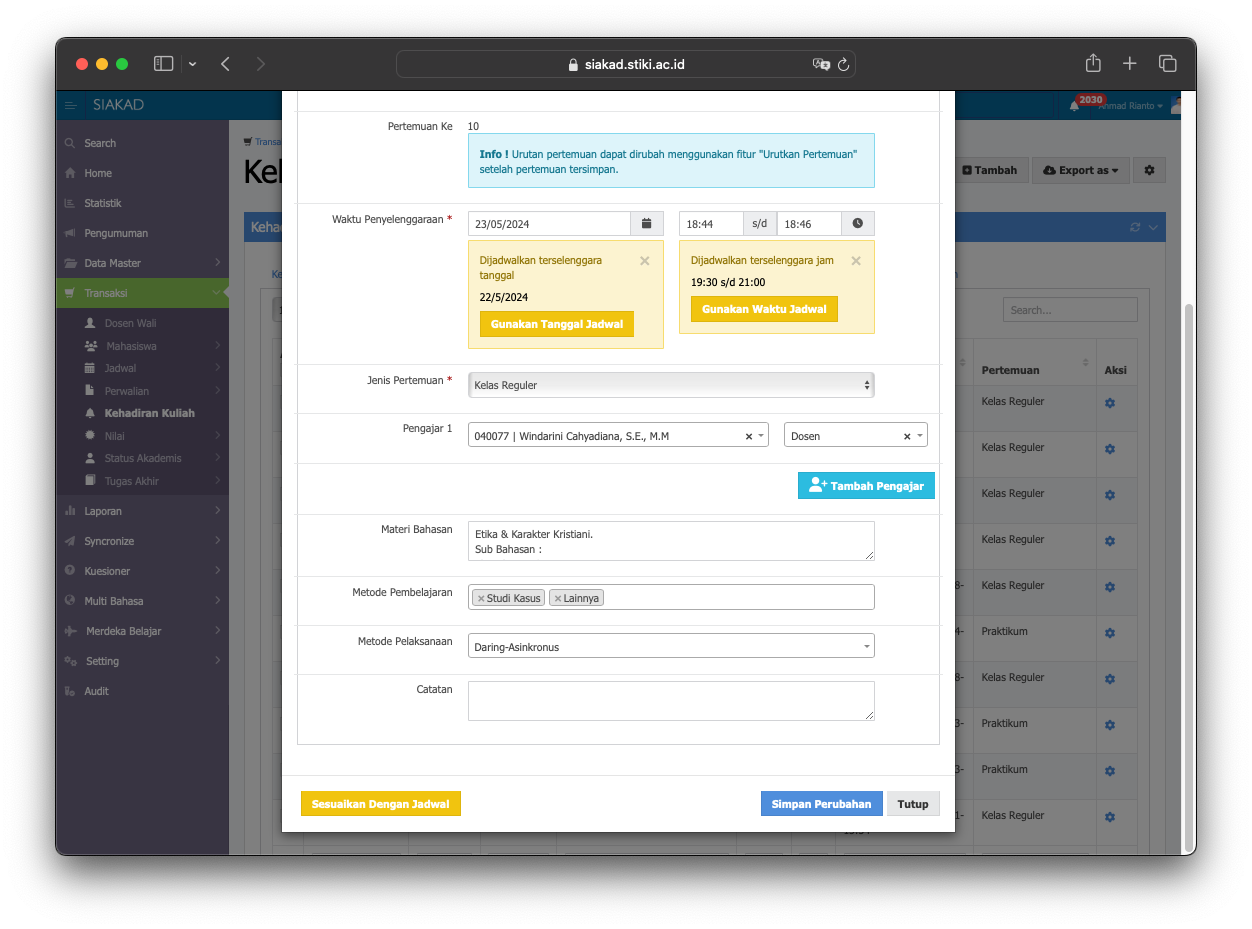This screenshot has height=929, width=1252.
Task: Click the Simpan Perubahan button
Action: pos(820,804)
